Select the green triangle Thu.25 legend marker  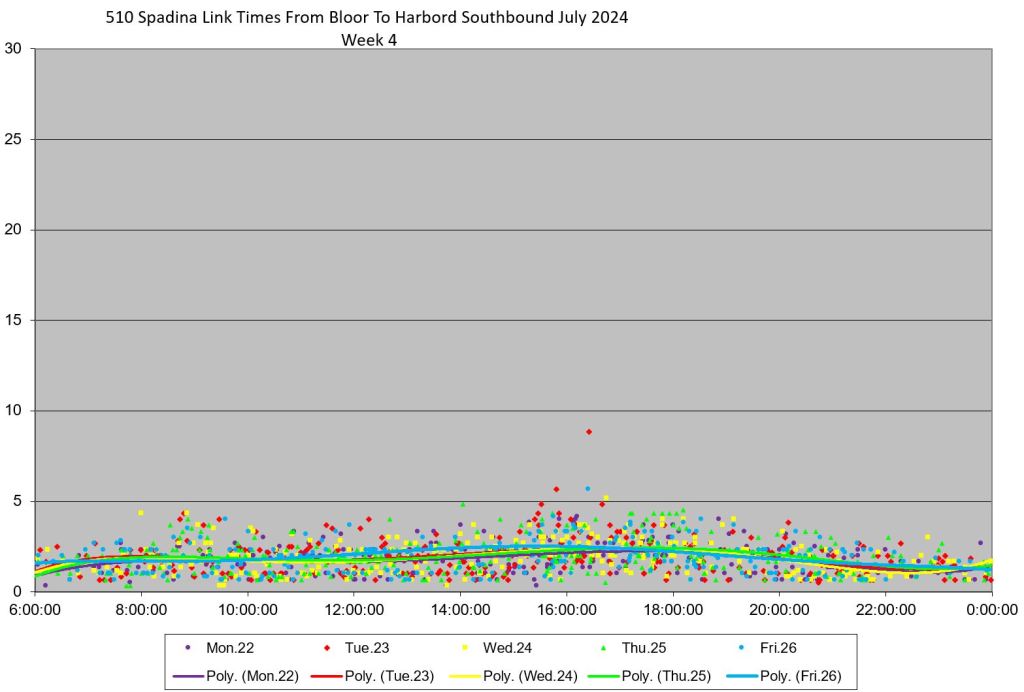pyautogui.click(x=603, y=648)
